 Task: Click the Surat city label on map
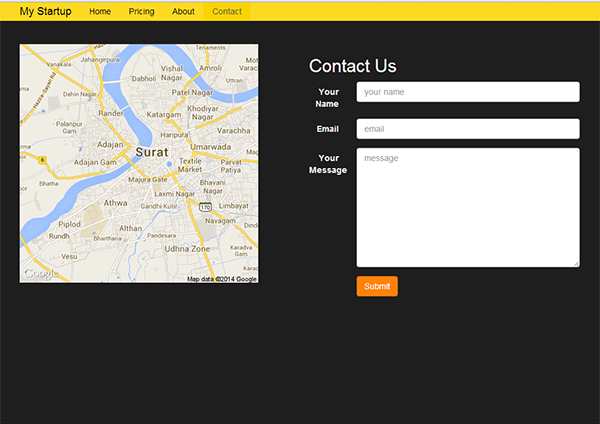[x=152, y=152]
